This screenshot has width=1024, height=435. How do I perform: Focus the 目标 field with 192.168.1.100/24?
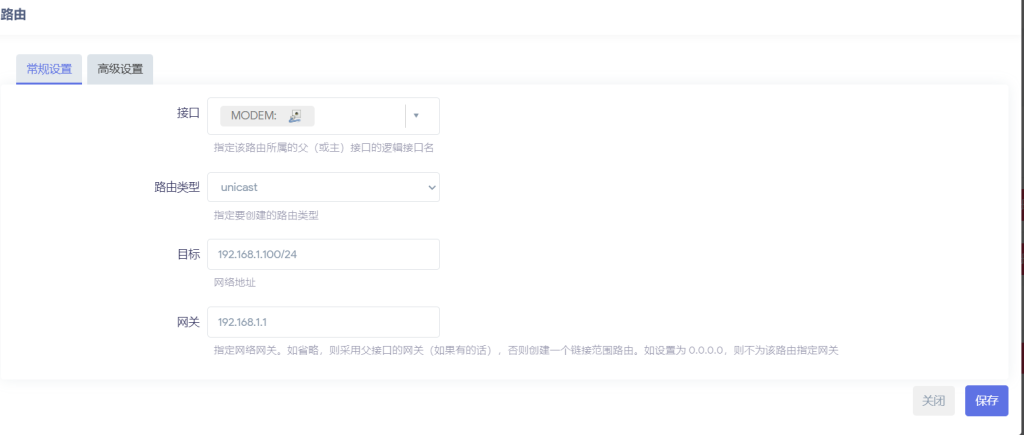click(323, 254)
